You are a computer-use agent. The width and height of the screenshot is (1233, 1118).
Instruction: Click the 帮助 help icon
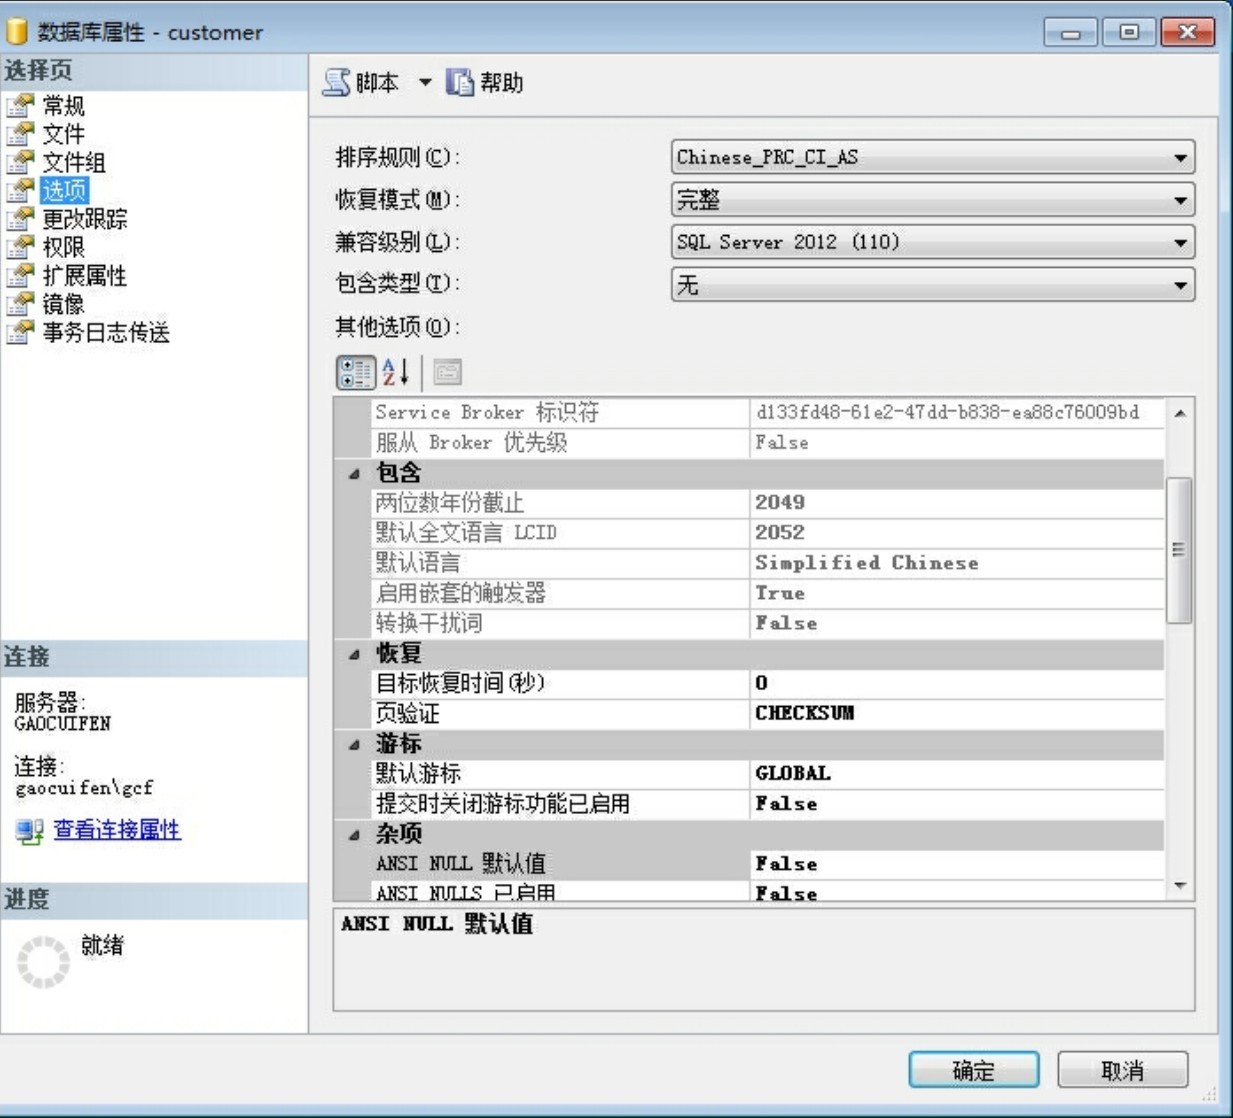[460, 82]
